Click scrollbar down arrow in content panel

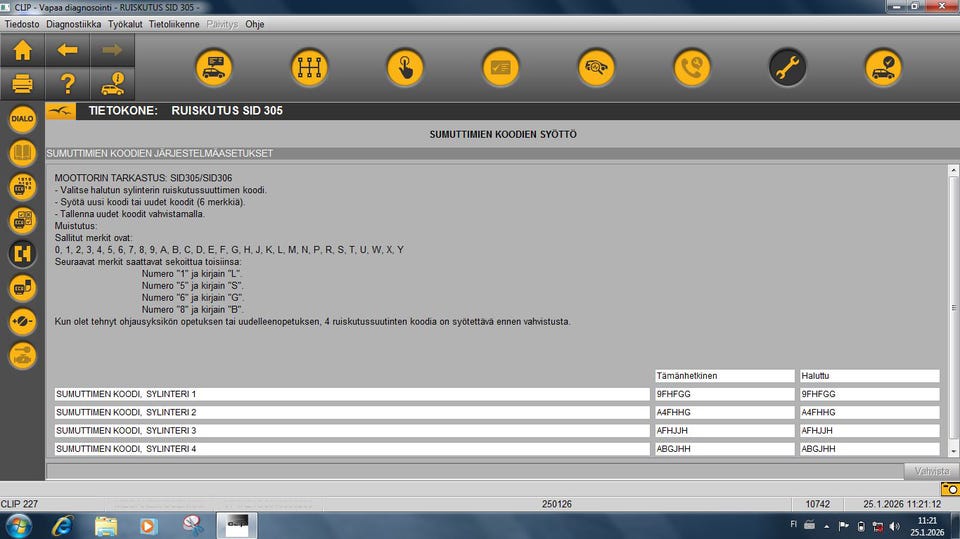coord(953,451)
